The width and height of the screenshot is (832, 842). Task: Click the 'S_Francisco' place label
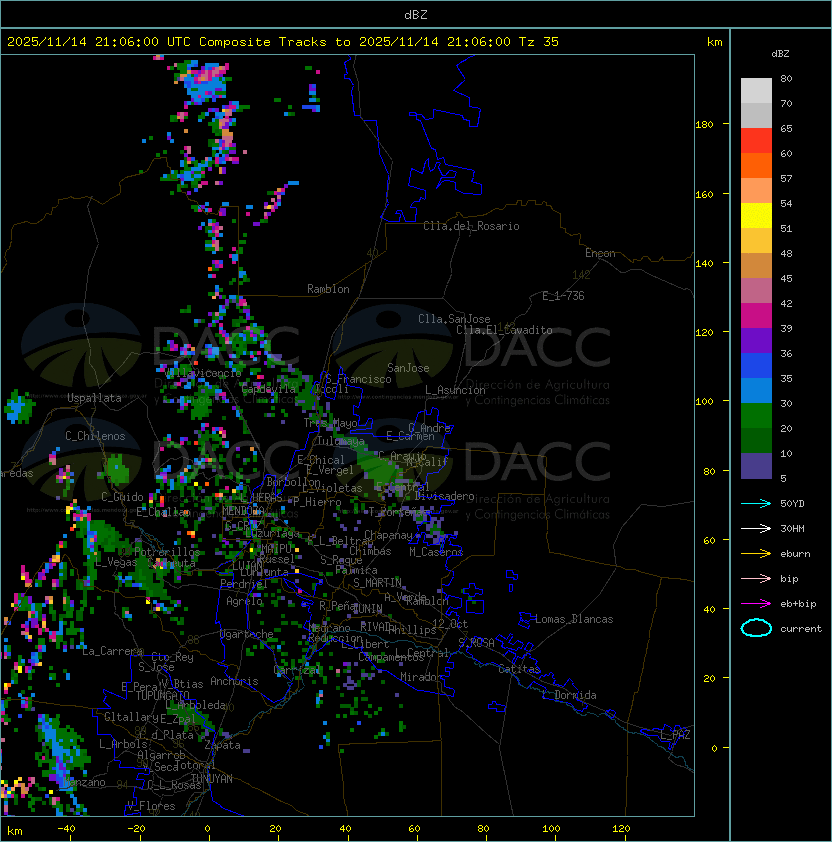pyautogui.click(x=358, y=379)
